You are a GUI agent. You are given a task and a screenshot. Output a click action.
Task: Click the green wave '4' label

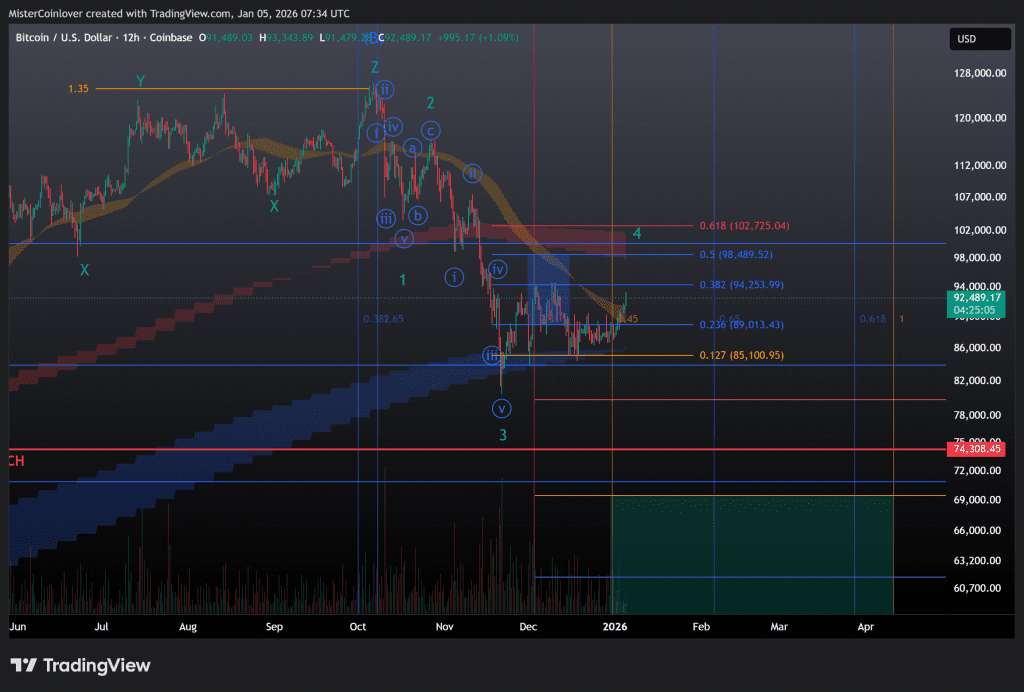pyautogui.click(x=637, y=234)
